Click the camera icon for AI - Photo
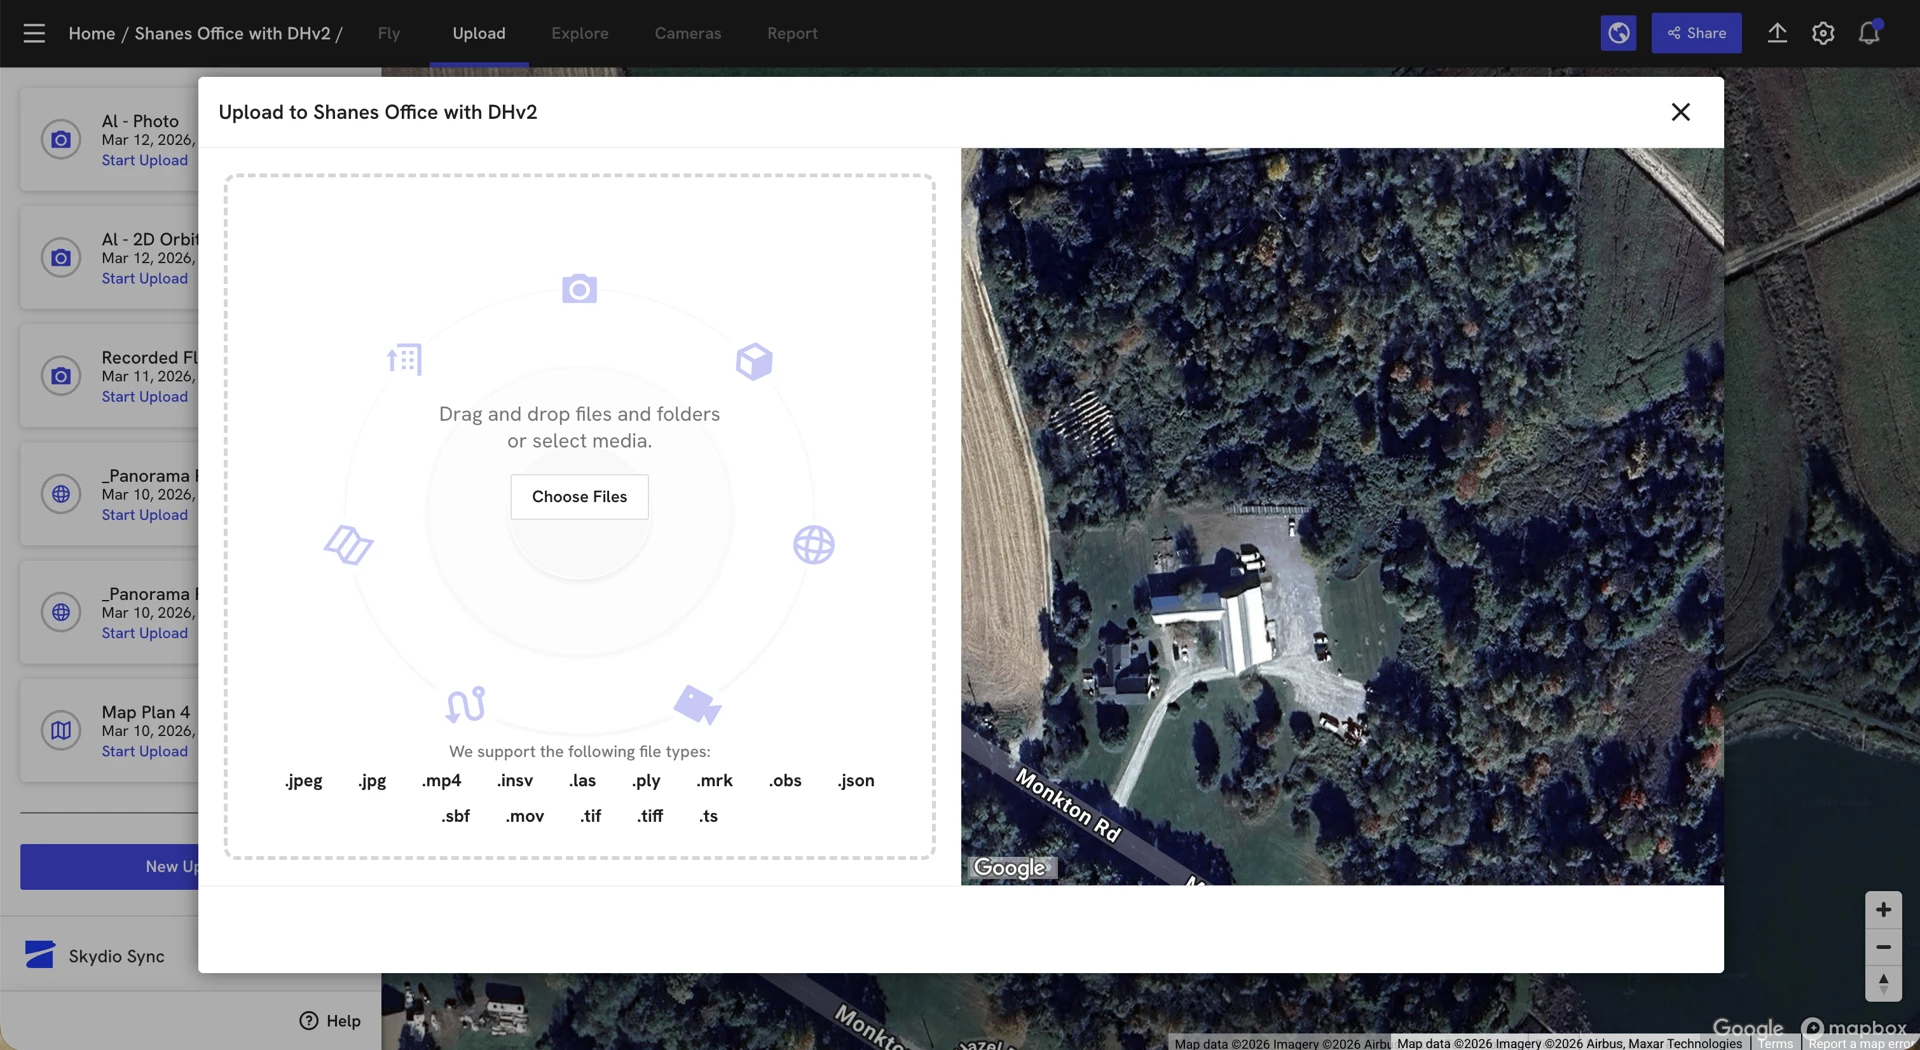Screen dimensions: 1920x1050 coord(61,140)
